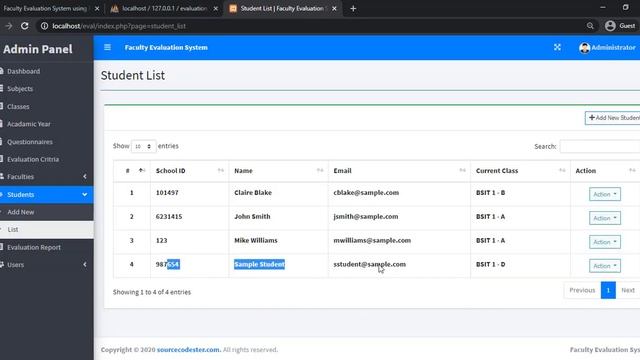Open the Action dropdown for John Smith

coord(604,218)
